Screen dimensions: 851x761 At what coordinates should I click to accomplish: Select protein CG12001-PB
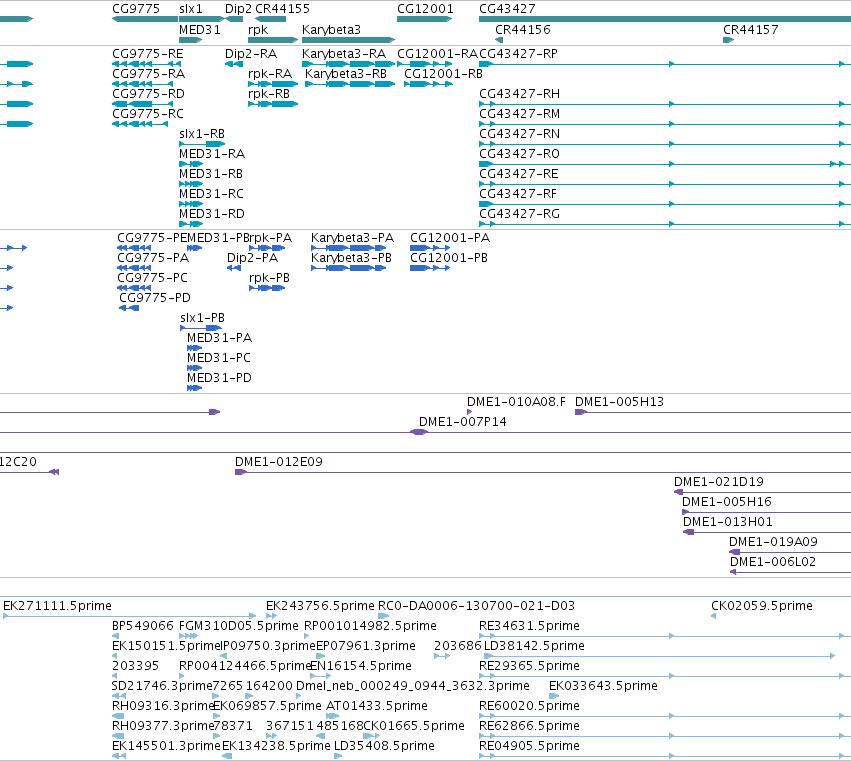(x=430, y=268)
